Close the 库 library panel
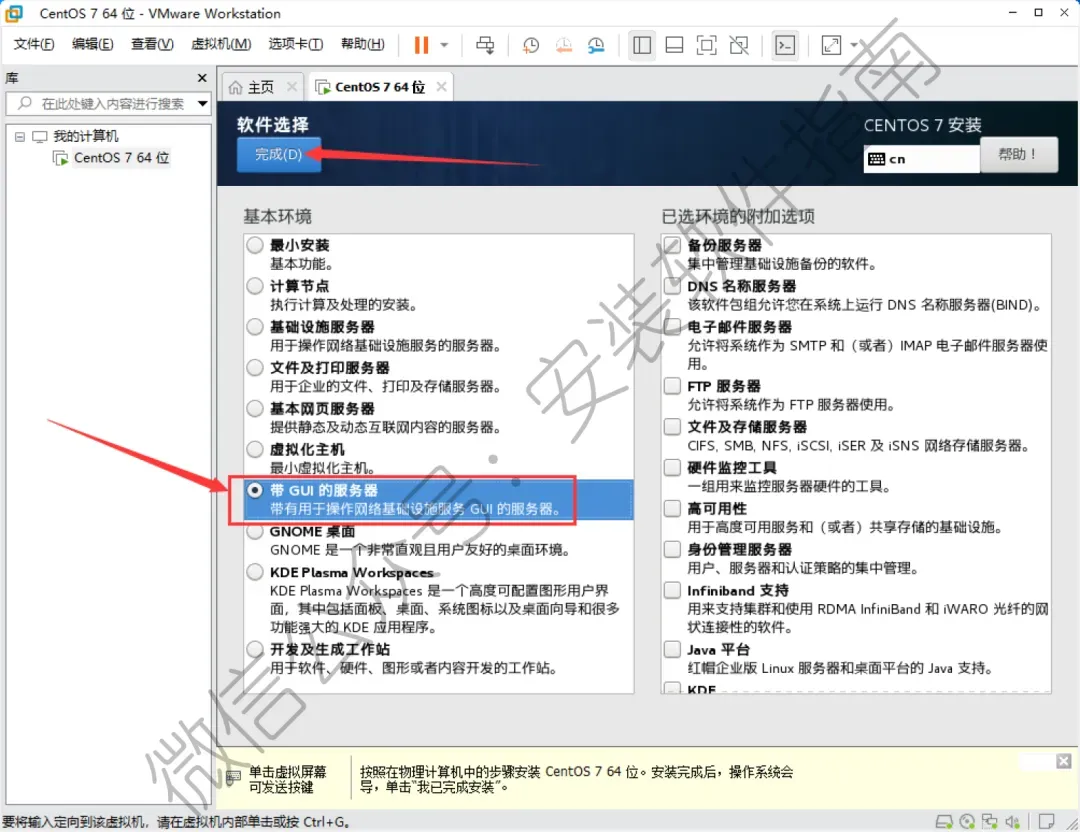The image size is (1080, 832). (202, 78)
